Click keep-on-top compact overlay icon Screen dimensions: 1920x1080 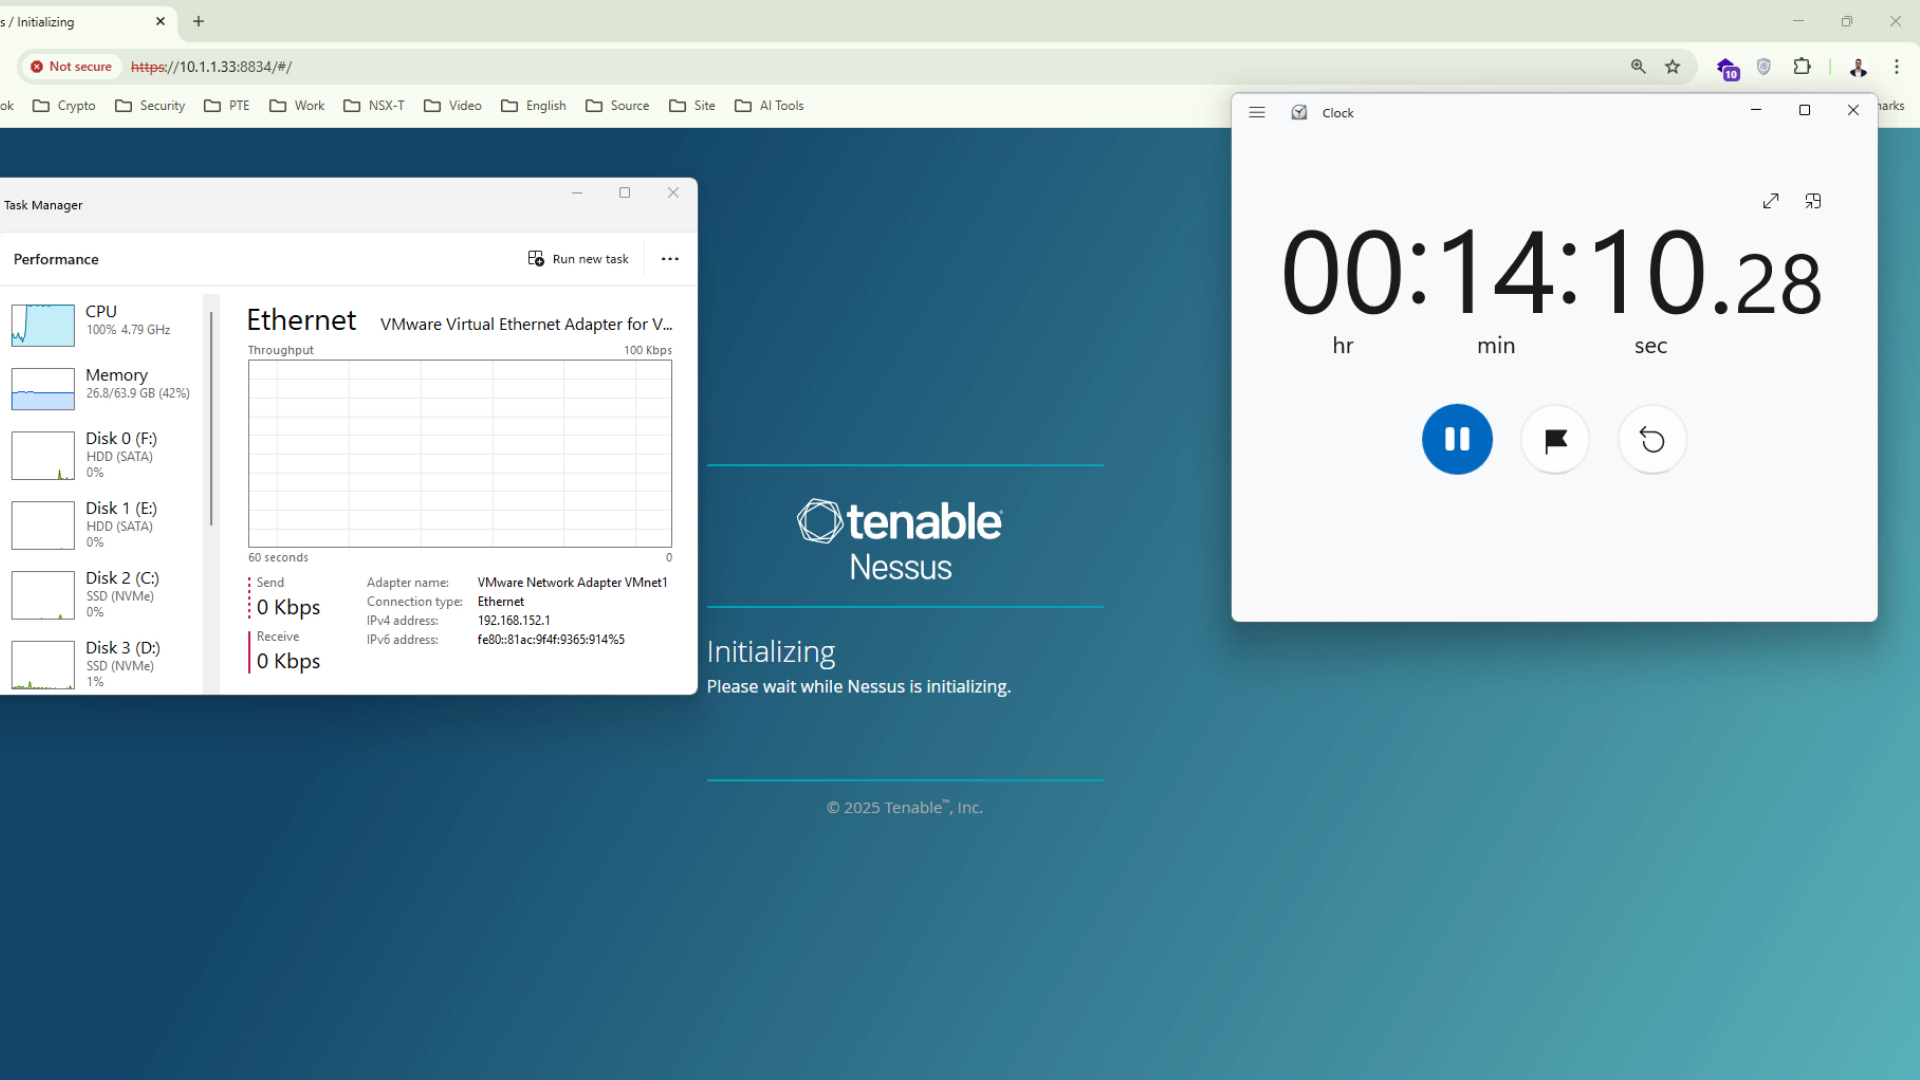[x=1813, y=201]
